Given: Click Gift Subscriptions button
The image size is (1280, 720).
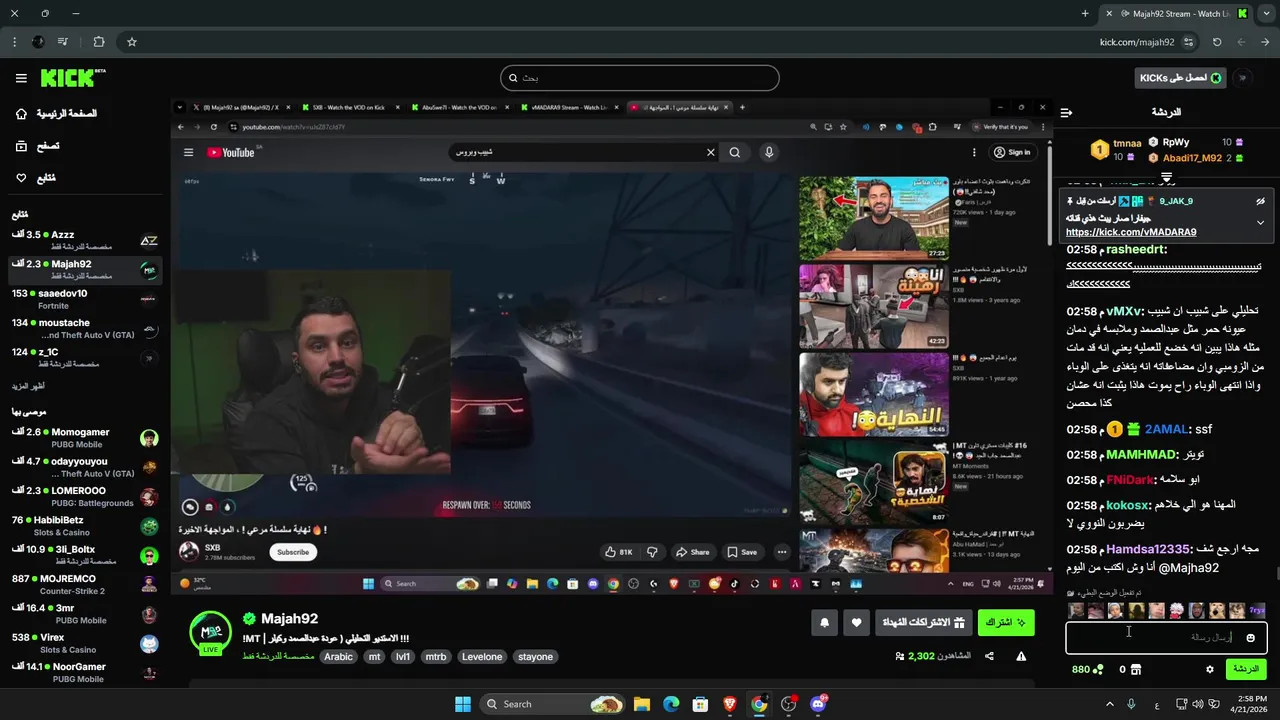Looking at the screenshot, I should [x=925, y=623].
